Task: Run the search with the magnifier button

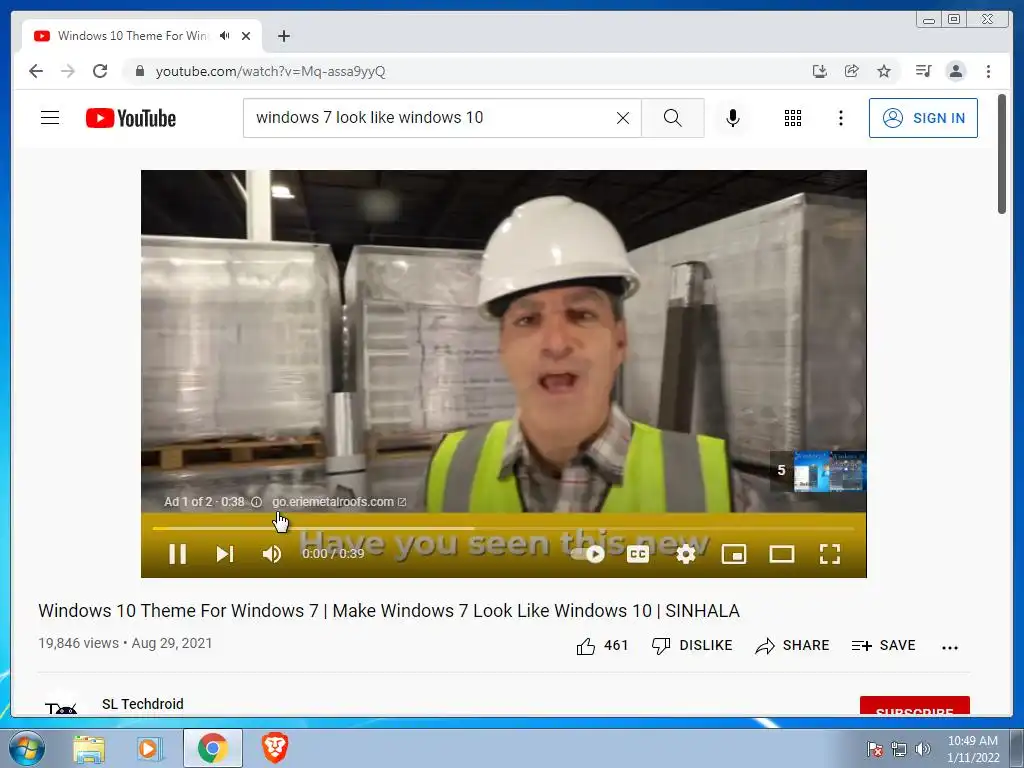Action: pyautogui.click(x=673, y=118)
